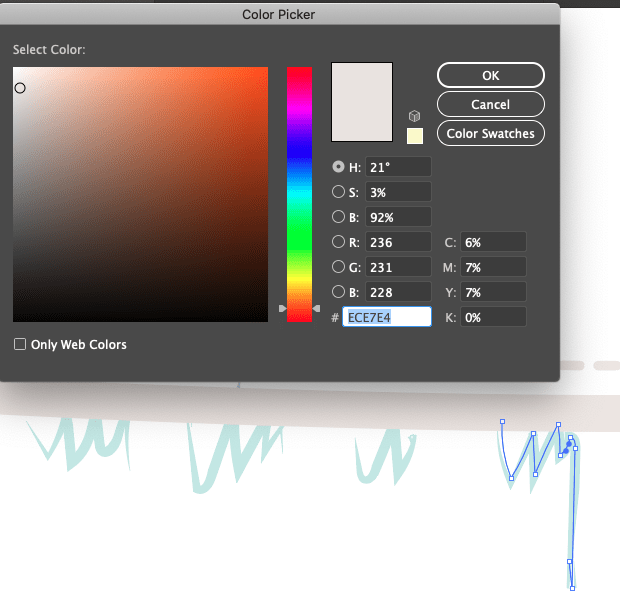Click the top-left anchor point of the selected path
620x610 pixels.
503,421
